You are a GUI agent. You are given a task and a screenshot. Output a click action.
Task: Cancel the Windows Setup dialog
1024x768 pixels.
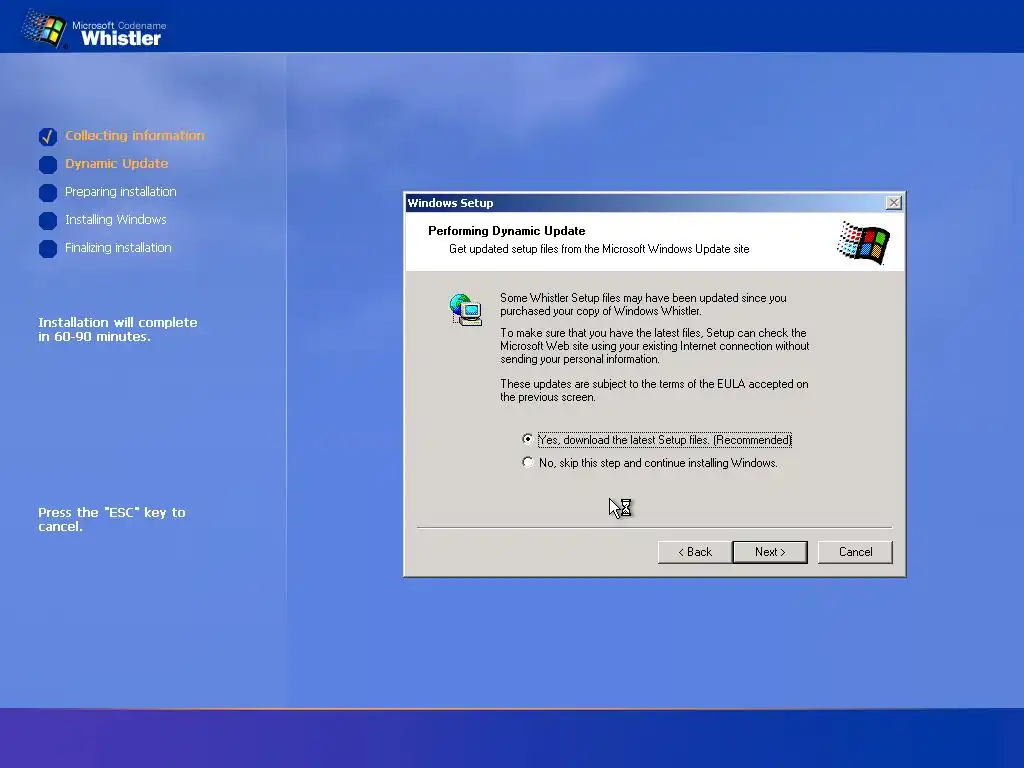(x=855, y=552)
